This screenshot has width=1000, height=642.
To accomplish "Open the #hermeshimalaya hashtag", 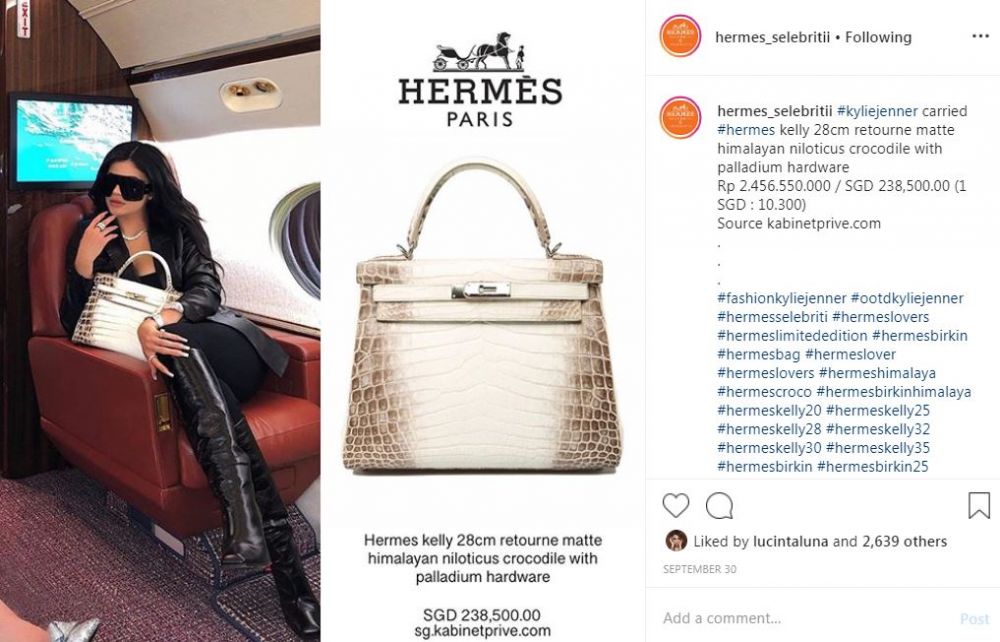I will [x=877, y=373].
